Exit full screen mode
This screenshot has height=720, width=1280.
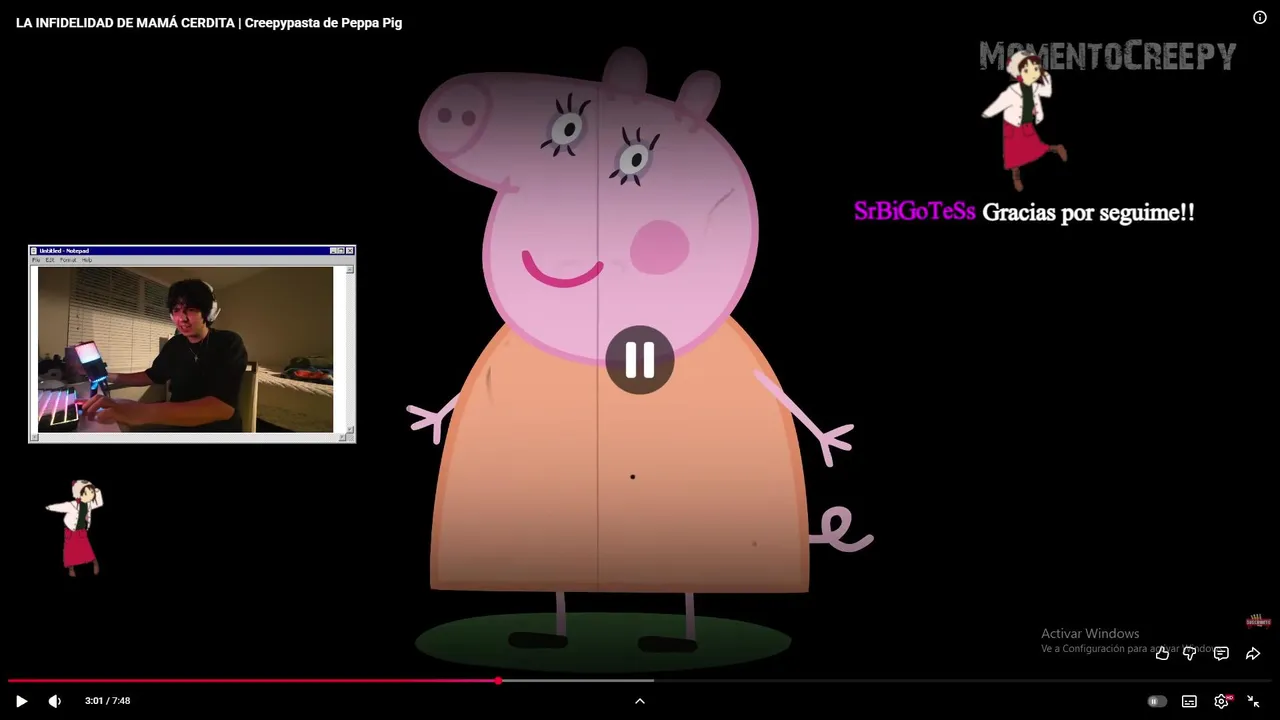pos(1253,701)
